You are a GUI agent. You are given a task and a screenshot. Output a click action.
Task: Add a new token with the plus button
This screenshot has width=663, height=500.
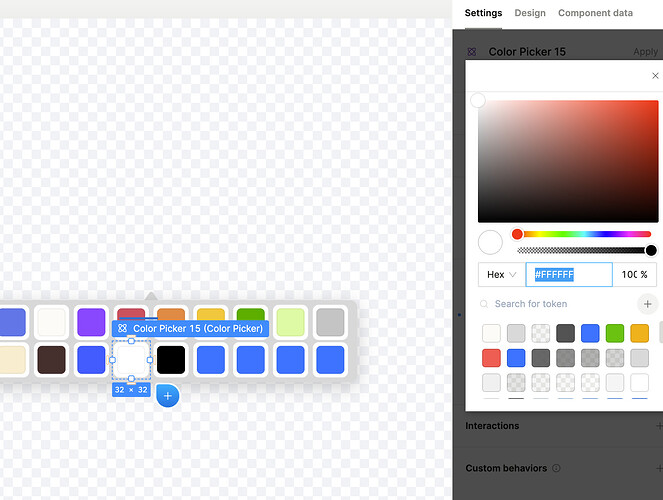coord(647,304)
